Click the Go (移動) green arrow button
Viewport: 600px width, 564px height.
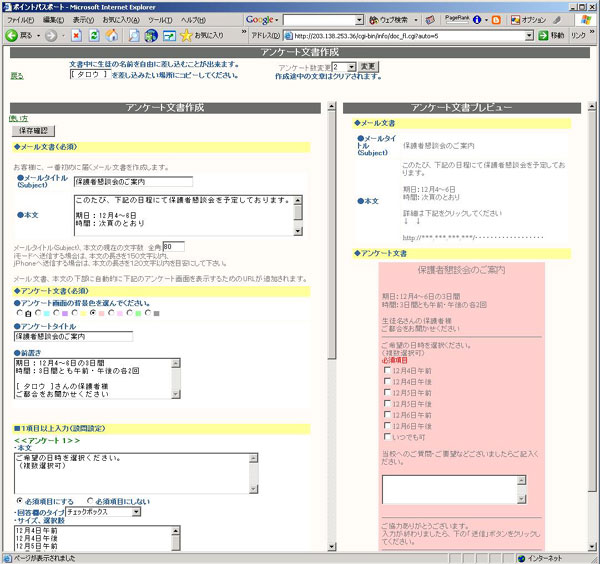(x=543, y=35)
